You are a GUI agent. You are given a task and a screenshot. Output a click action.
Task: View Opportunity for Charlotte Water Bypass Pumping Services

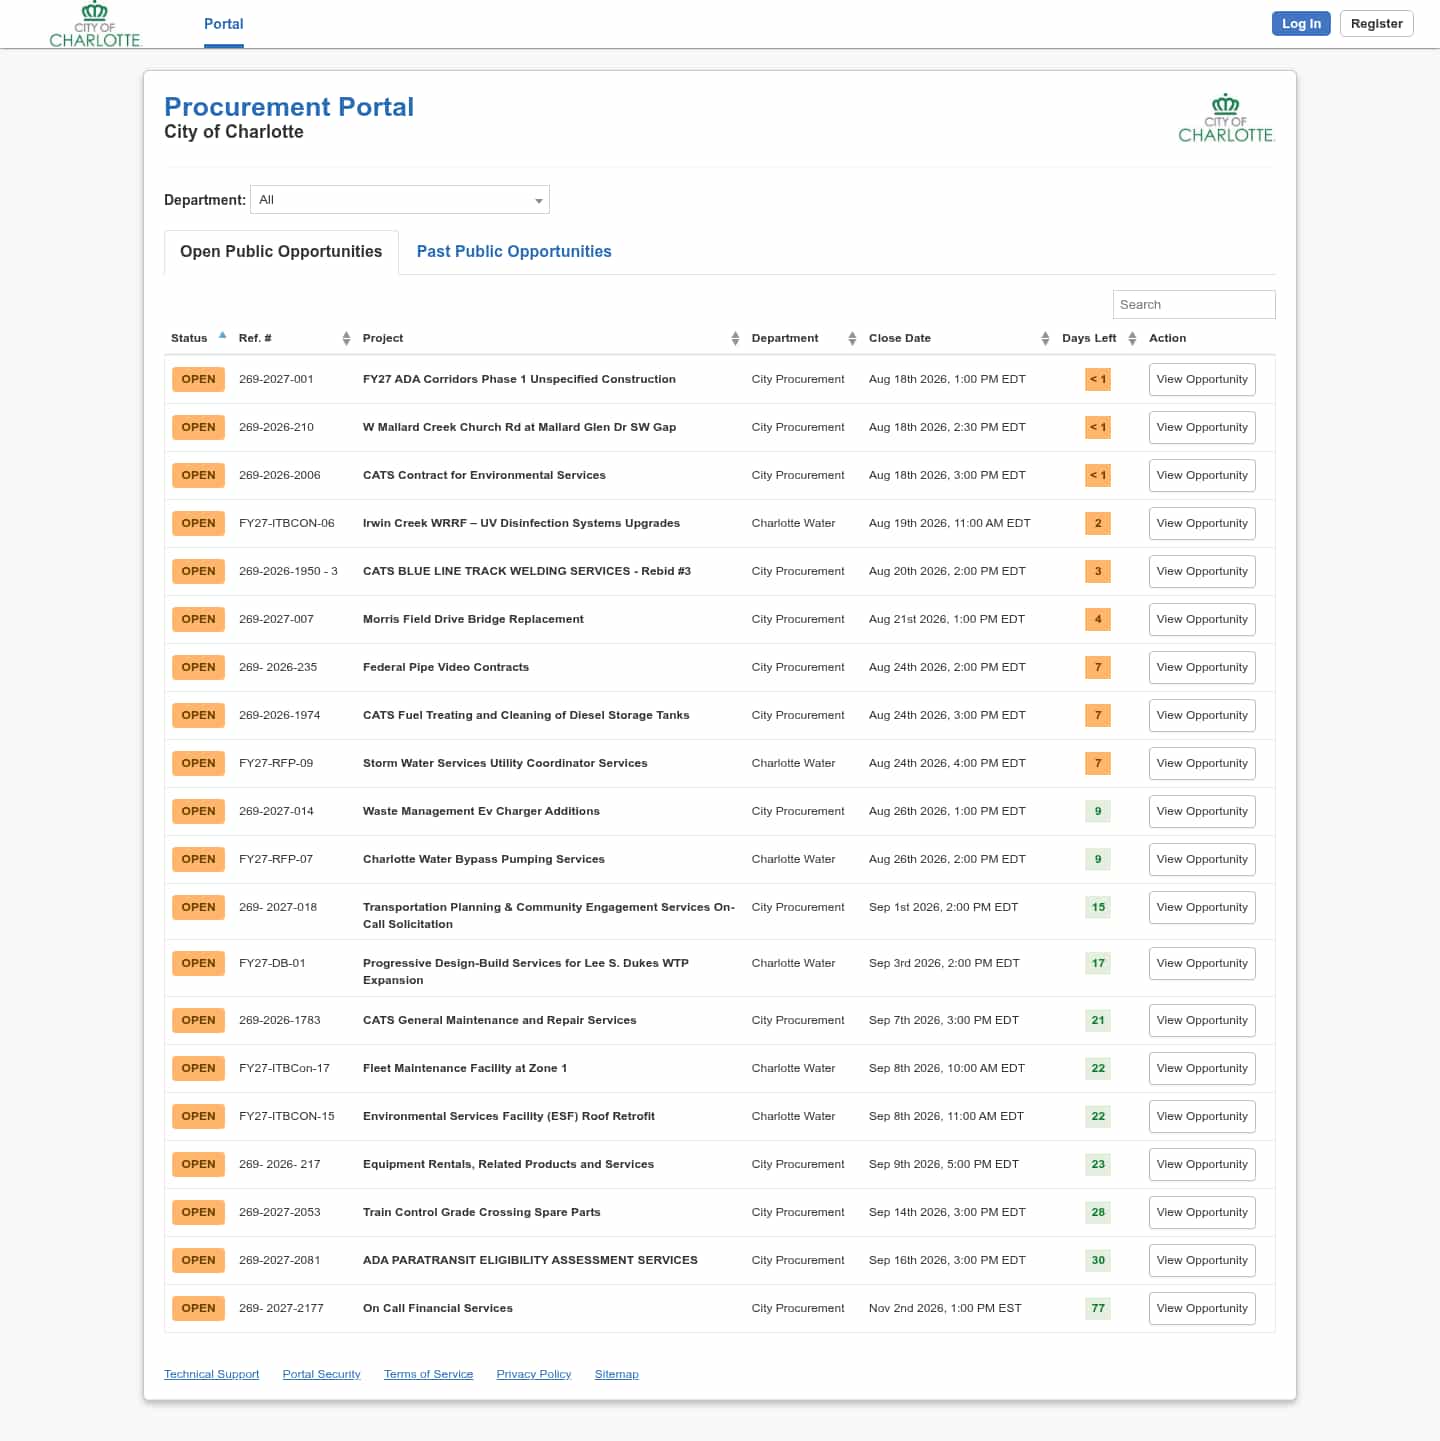[x=1202, y=860]
